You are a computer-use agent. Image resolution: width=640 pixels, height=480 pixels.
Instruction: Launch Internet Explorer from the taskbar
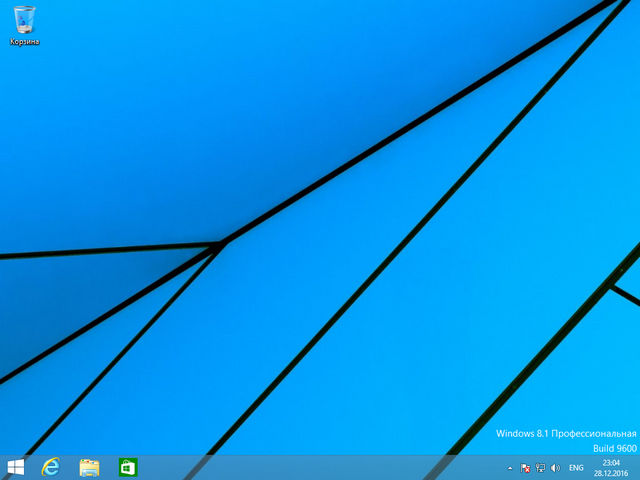(x=51, y=467)
